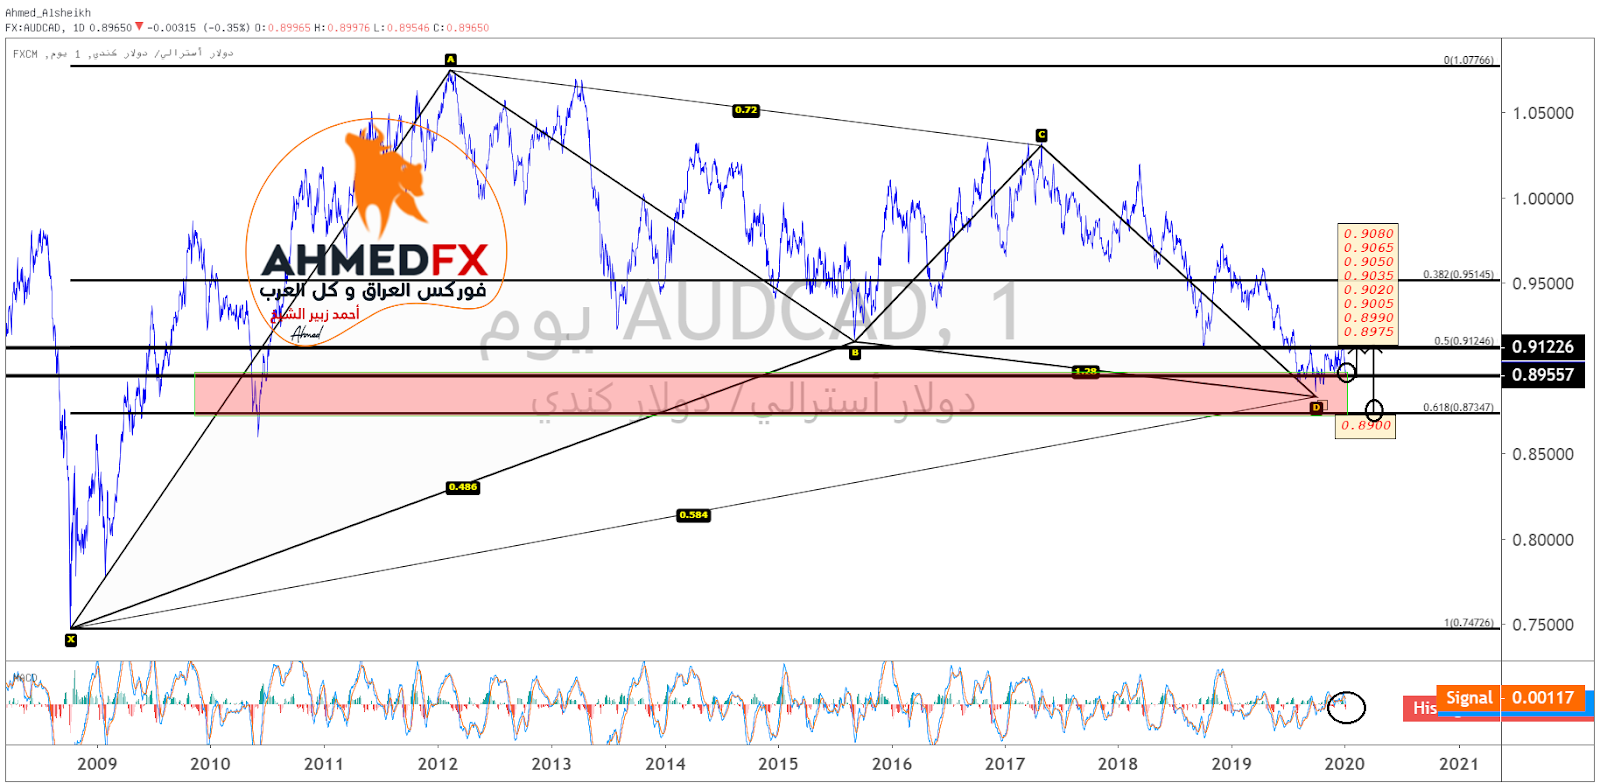Click the Ahmed_Alsheikh author name
Image resolution: width=1600 pixels, height=783 pixels.
point(48,13)
